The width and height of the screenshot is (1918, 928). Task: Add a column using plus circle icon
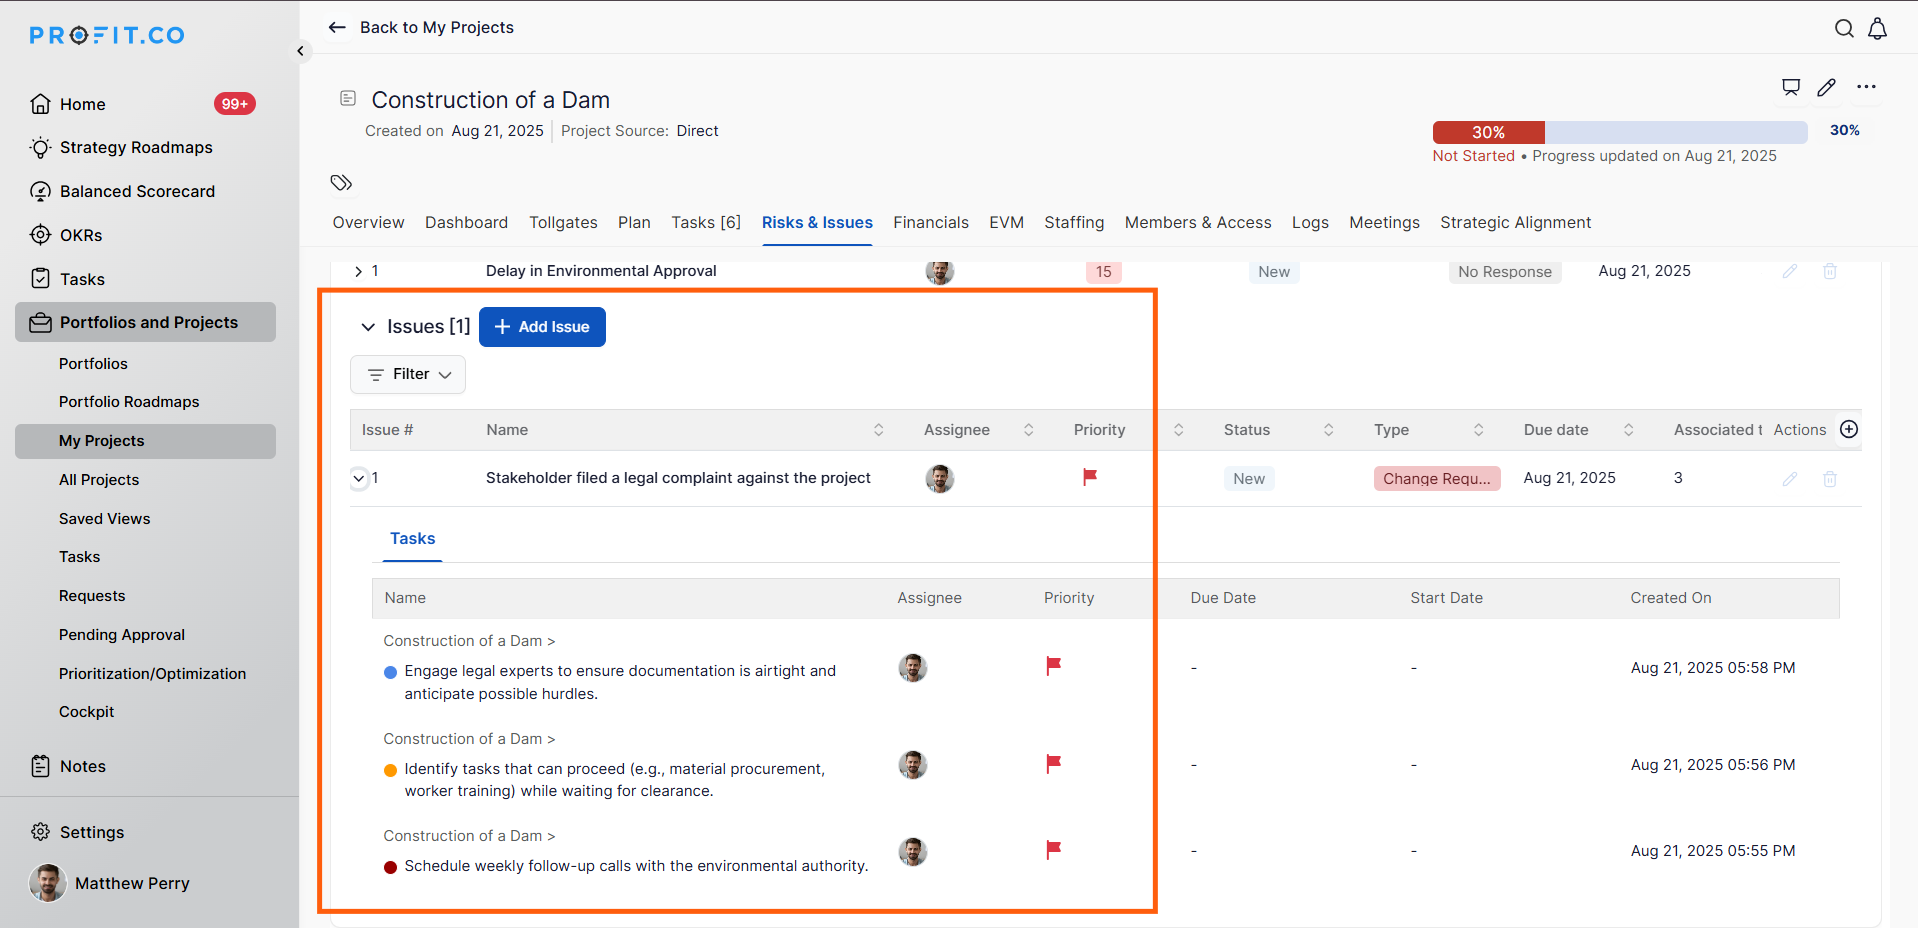pyautogui.click(x=1849, y=429)
